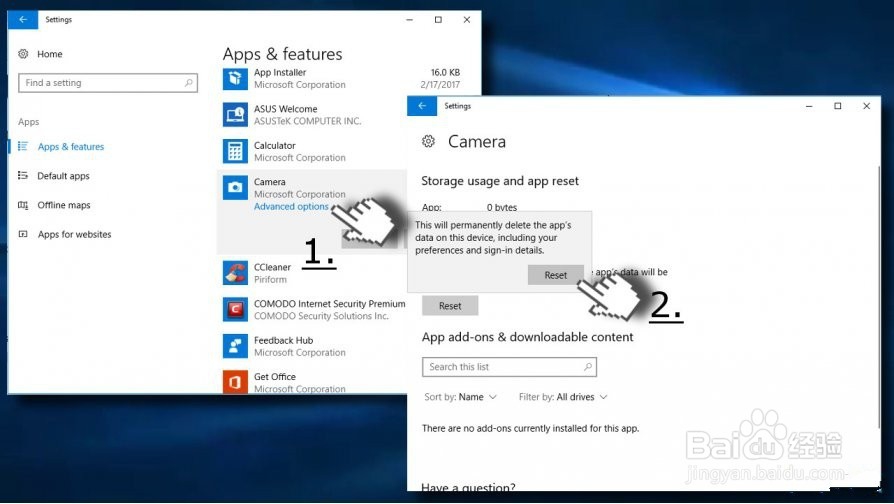
Task: Click the Find a setting search box
Action: (x=108, y=83)
